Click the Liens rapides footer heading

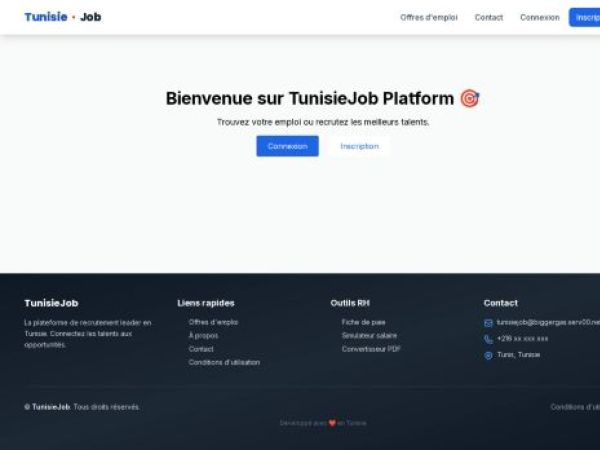pyautogui.click(x=206, y=303)
